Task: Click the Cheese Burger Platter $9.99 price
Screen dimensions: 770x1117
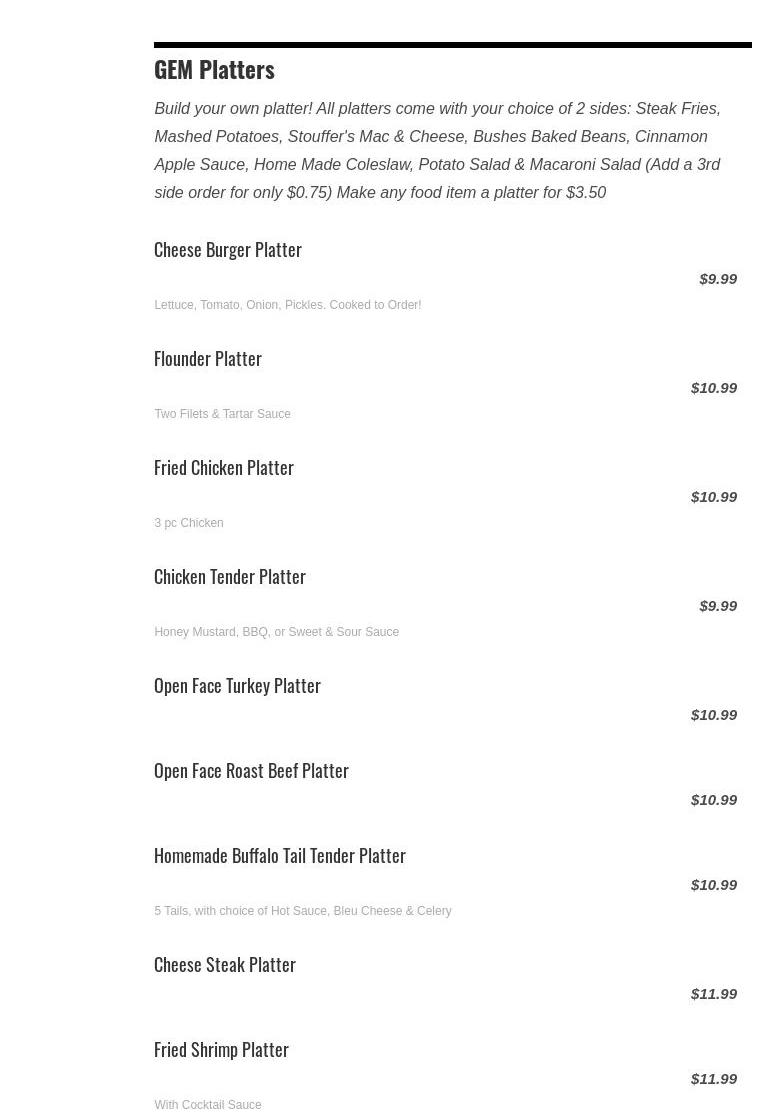Action: [718, 279]
